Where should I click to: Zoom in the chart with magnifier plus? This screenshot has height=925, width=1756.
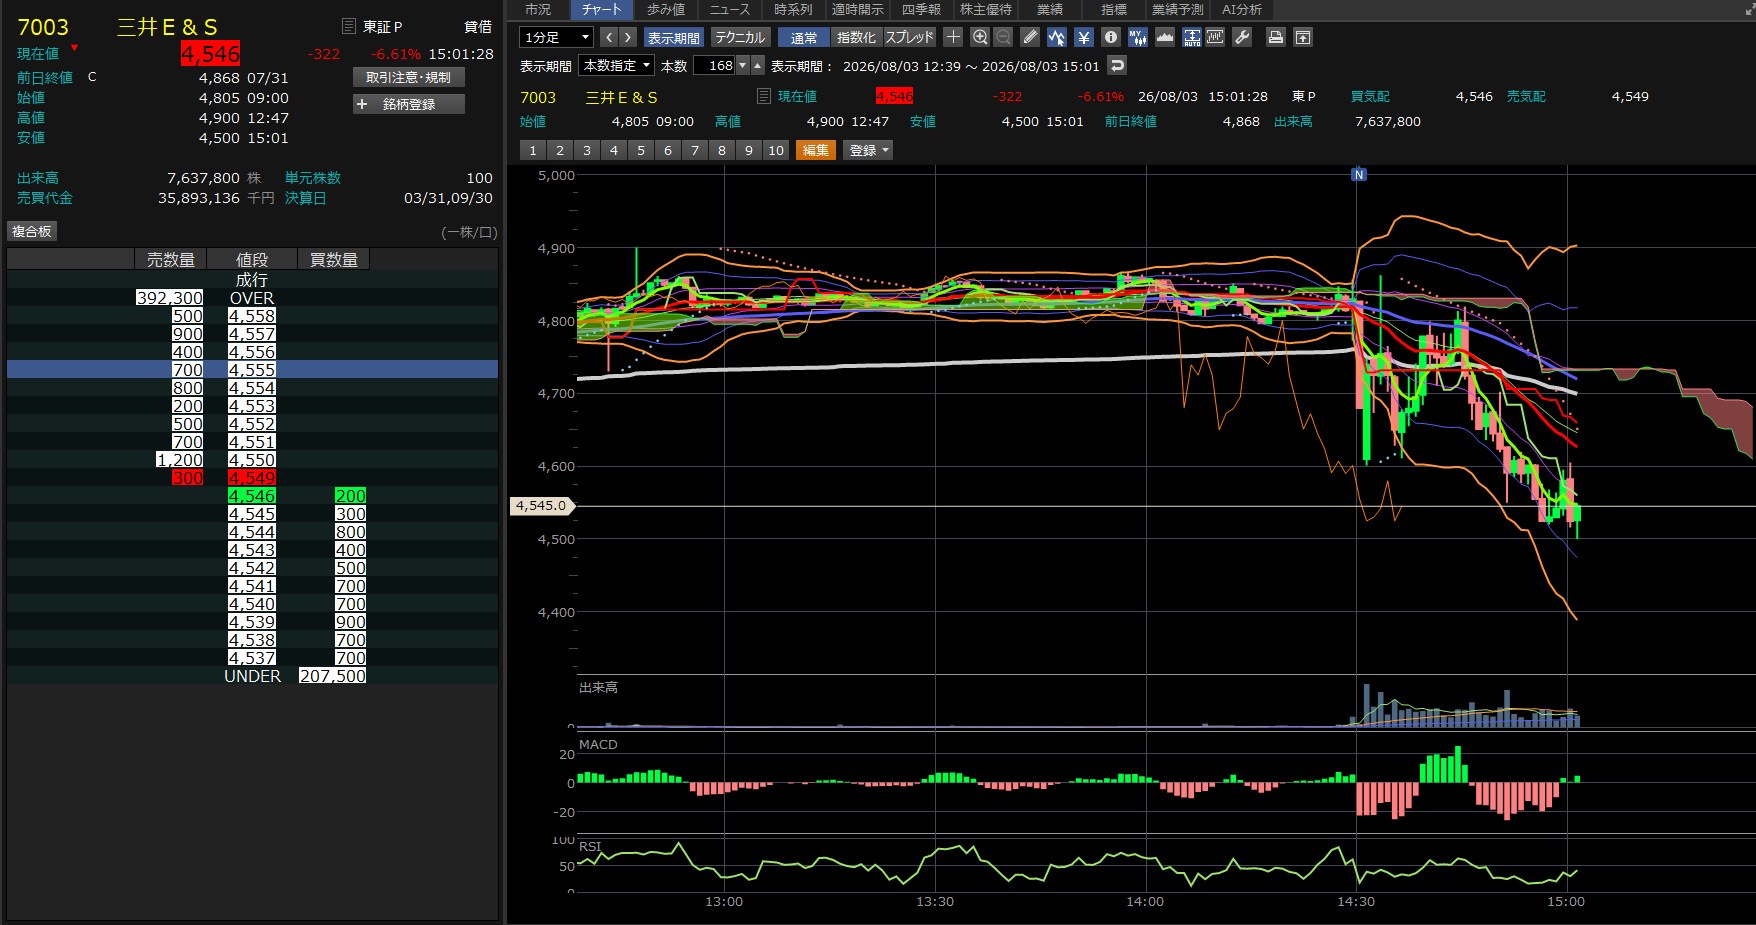coord(980,37)
